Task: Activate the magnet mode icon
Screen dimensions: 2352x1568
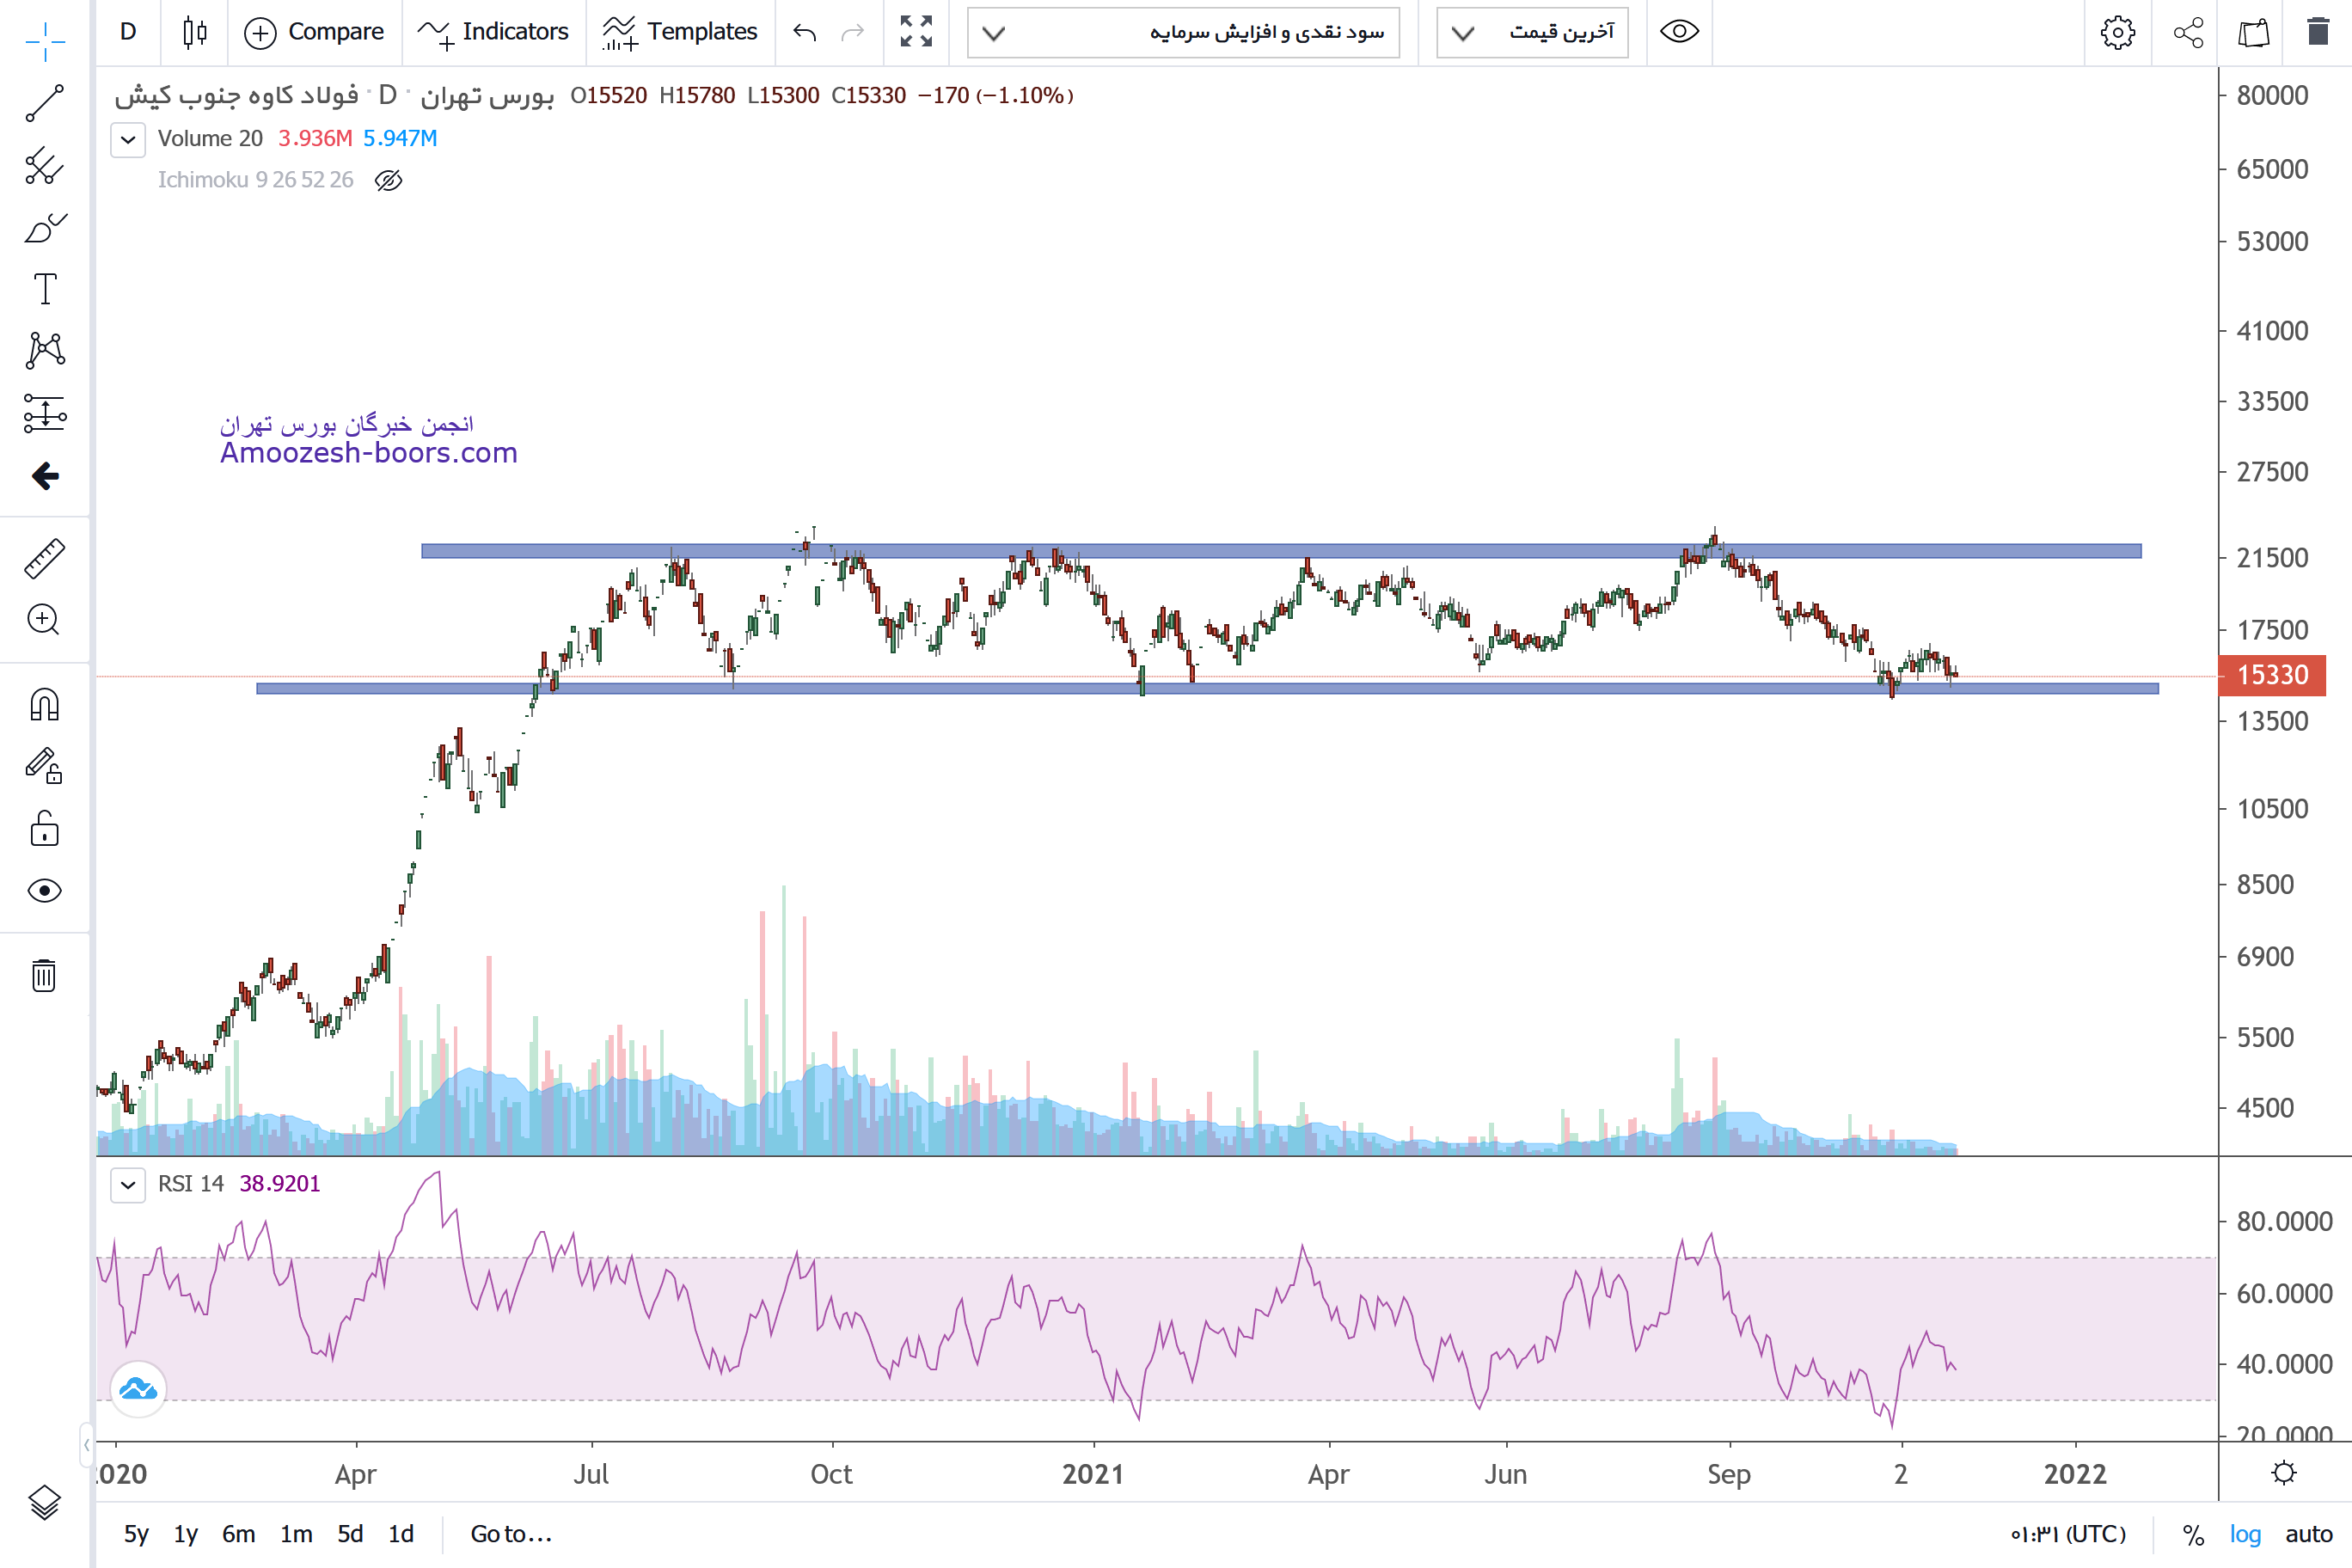Action: click(45, 705)
